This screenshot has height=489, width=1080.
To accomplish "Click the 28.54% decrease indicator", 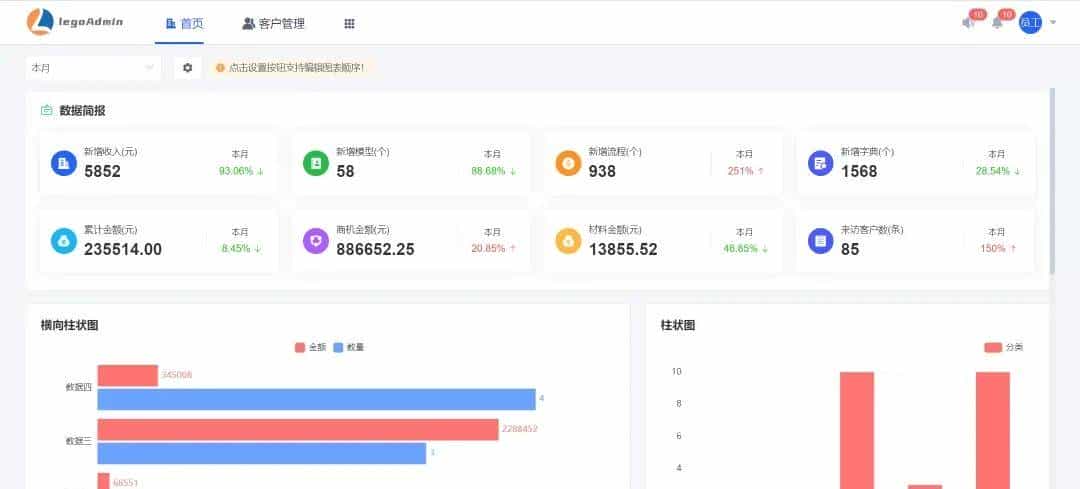I will pos(998,171).
